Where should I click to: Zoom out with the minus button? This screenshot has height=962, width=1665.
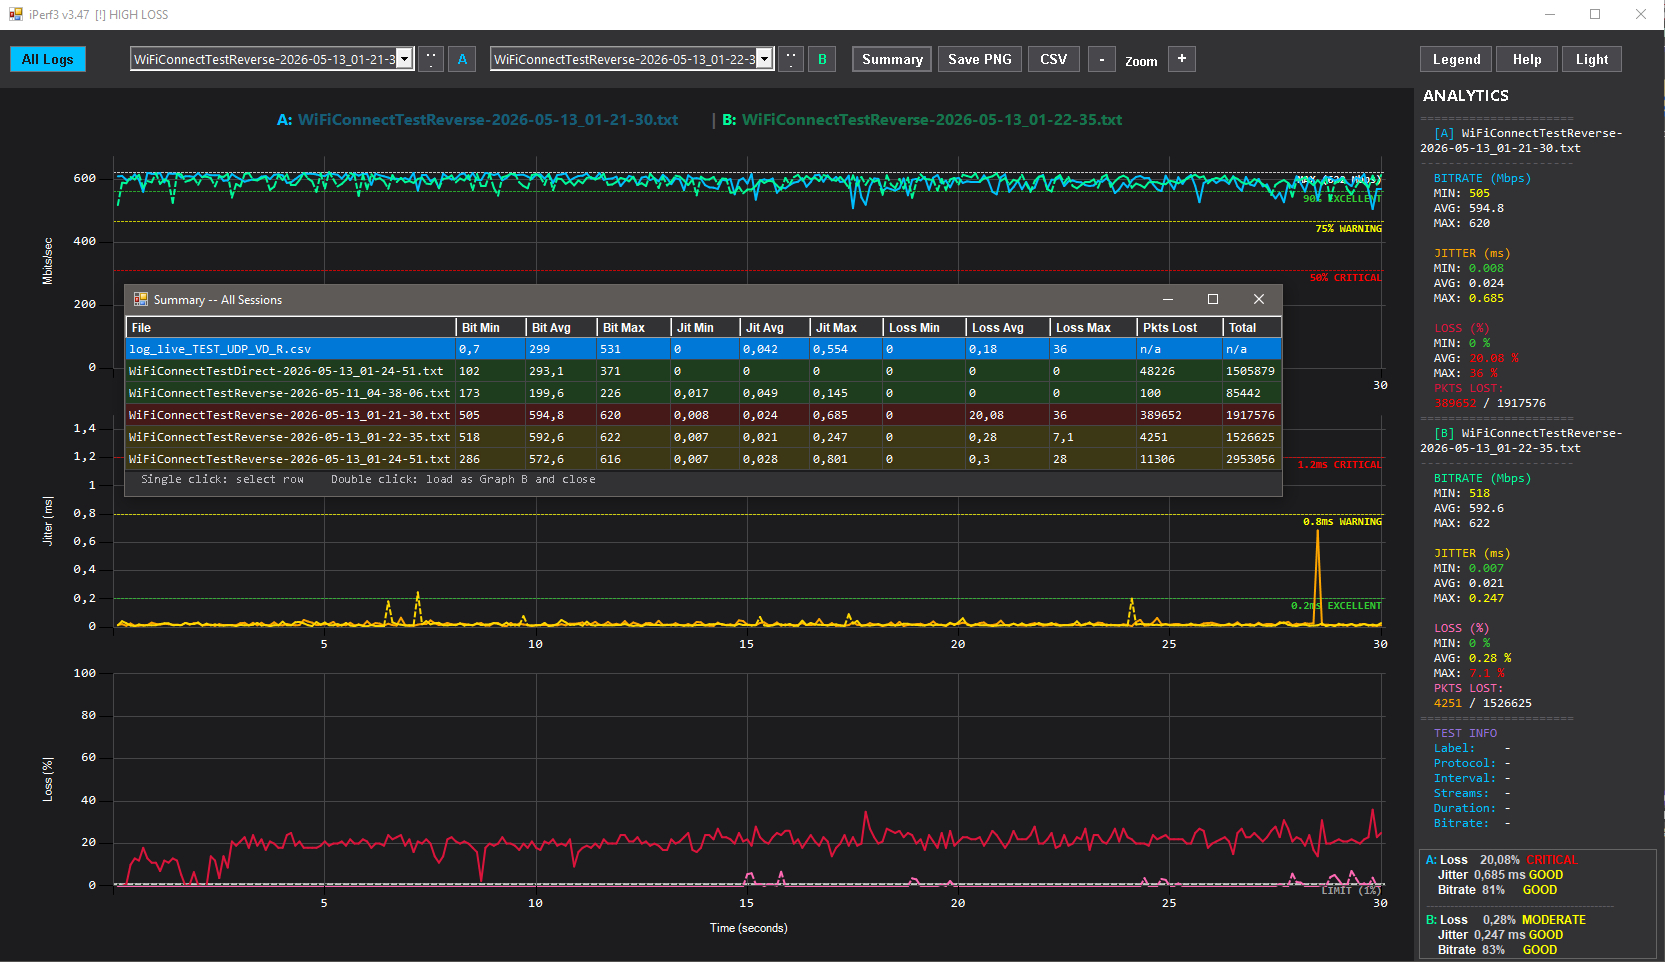(x=1102, y=59)
